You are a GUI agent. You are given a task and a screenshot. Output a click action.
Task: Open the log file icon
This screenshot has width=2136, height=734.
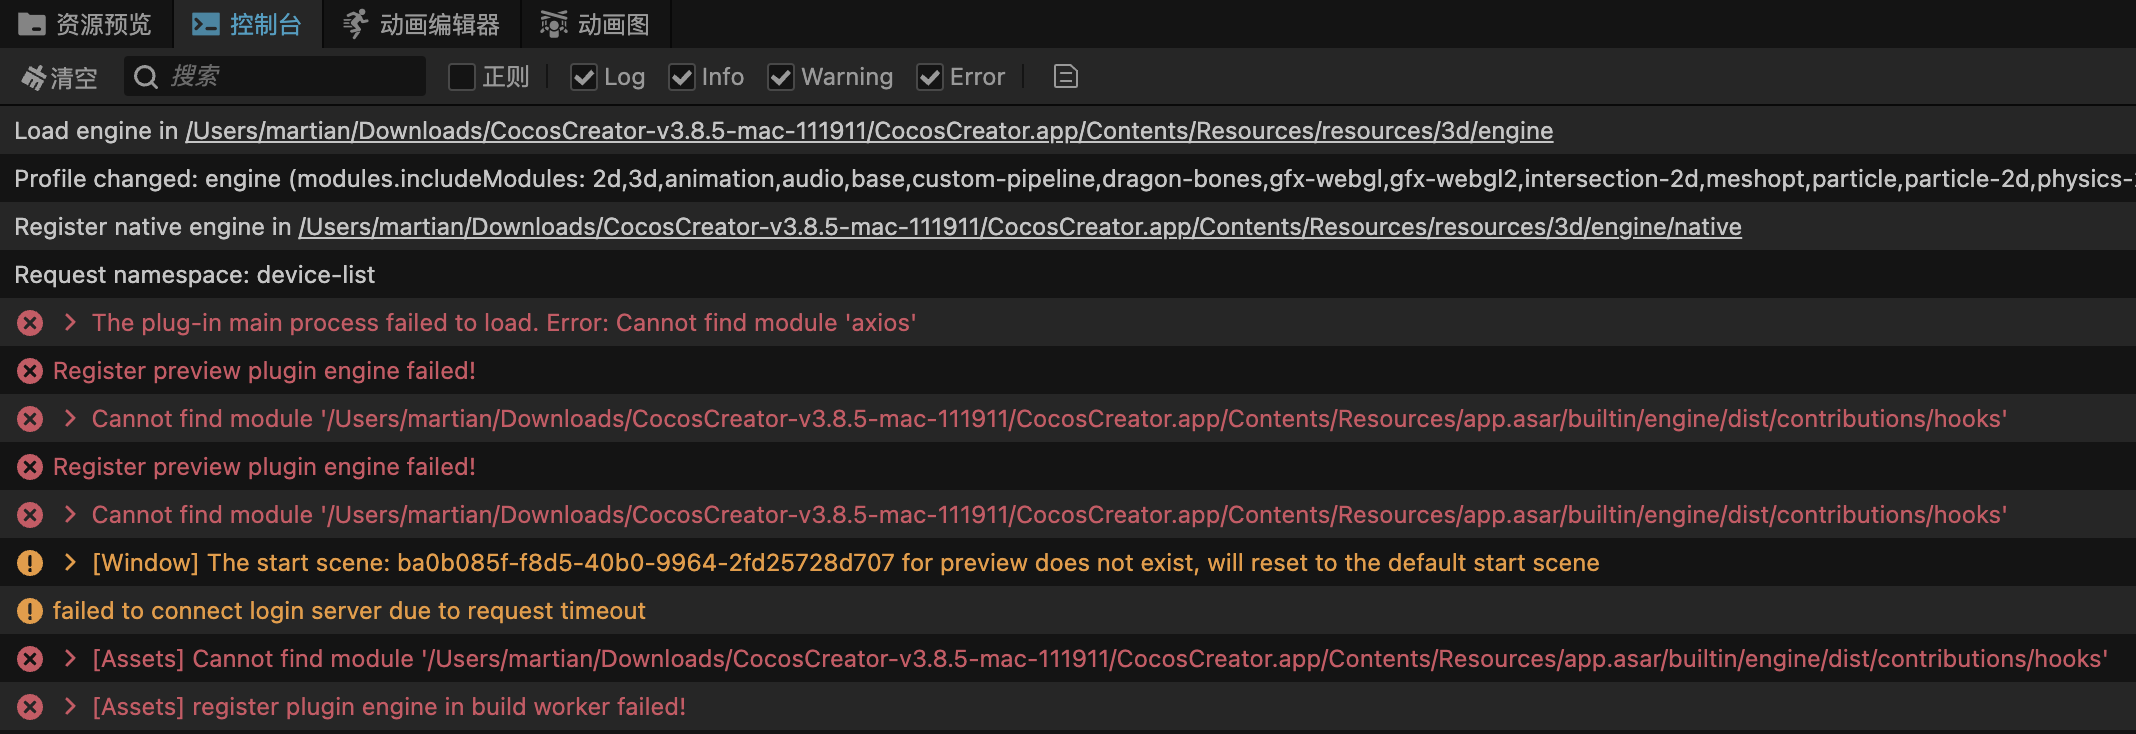click(x=1065, y=77)
